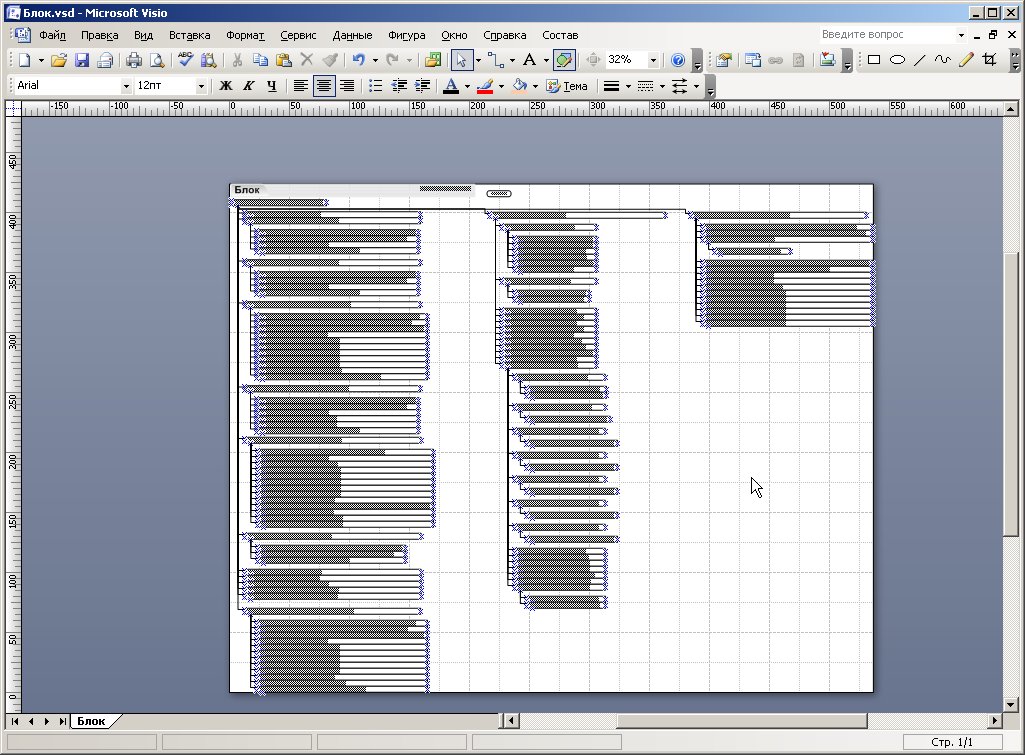Screen dimensions: 1025x755
Task: Open the Файл menu
Action: pyautogui.click(x=52, y=35)
